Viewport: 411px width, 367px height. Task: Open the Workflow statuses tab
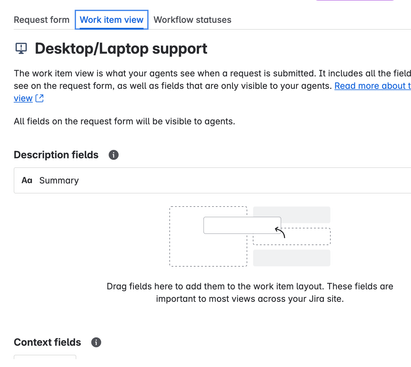point(192,20)
